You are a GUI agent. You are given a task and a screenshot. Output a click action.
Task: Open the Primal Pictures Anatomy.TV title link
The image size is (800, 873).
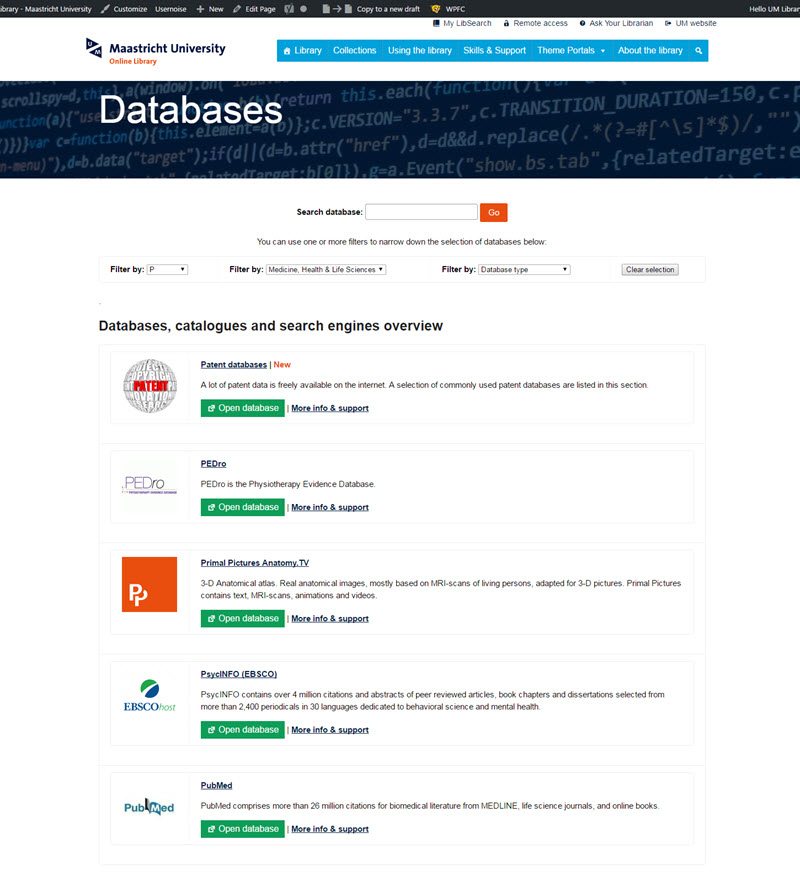coord(254,563)
